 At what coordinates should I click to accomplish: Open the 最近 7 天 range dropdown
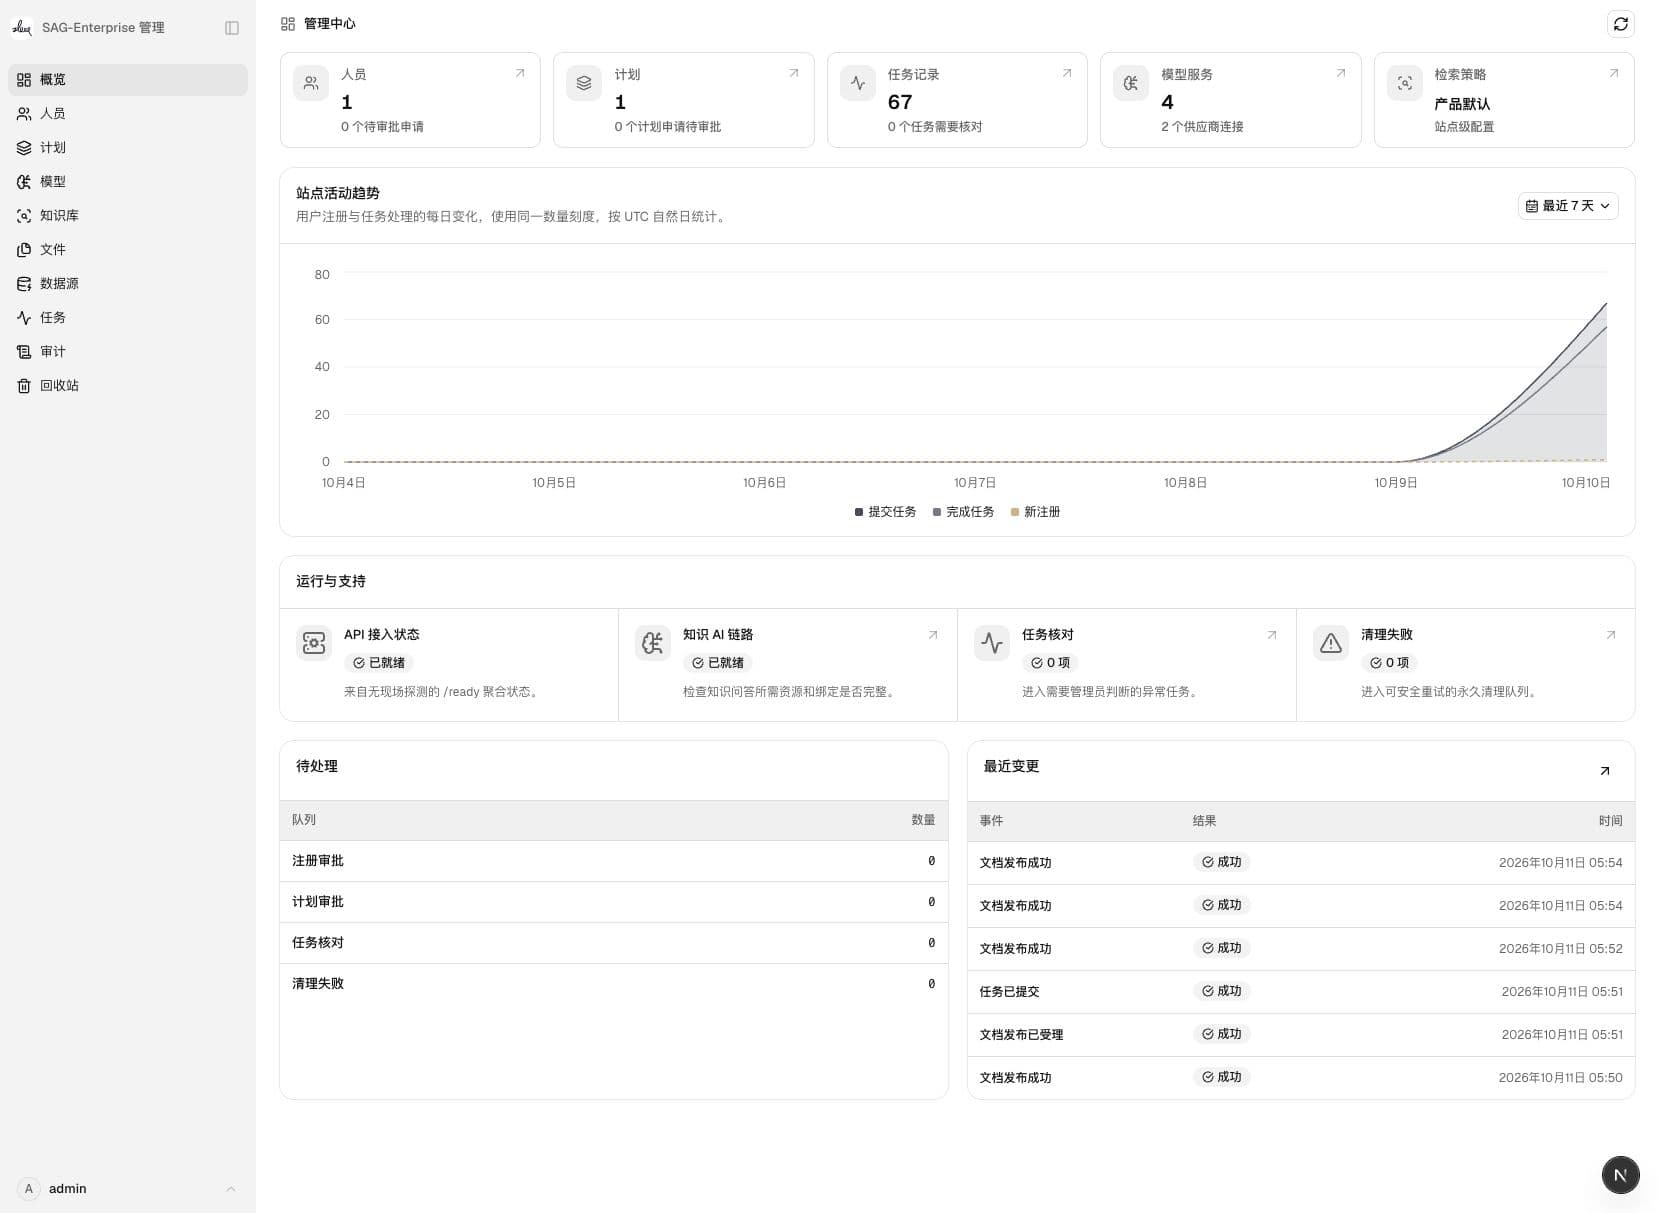coord(1568,206)
